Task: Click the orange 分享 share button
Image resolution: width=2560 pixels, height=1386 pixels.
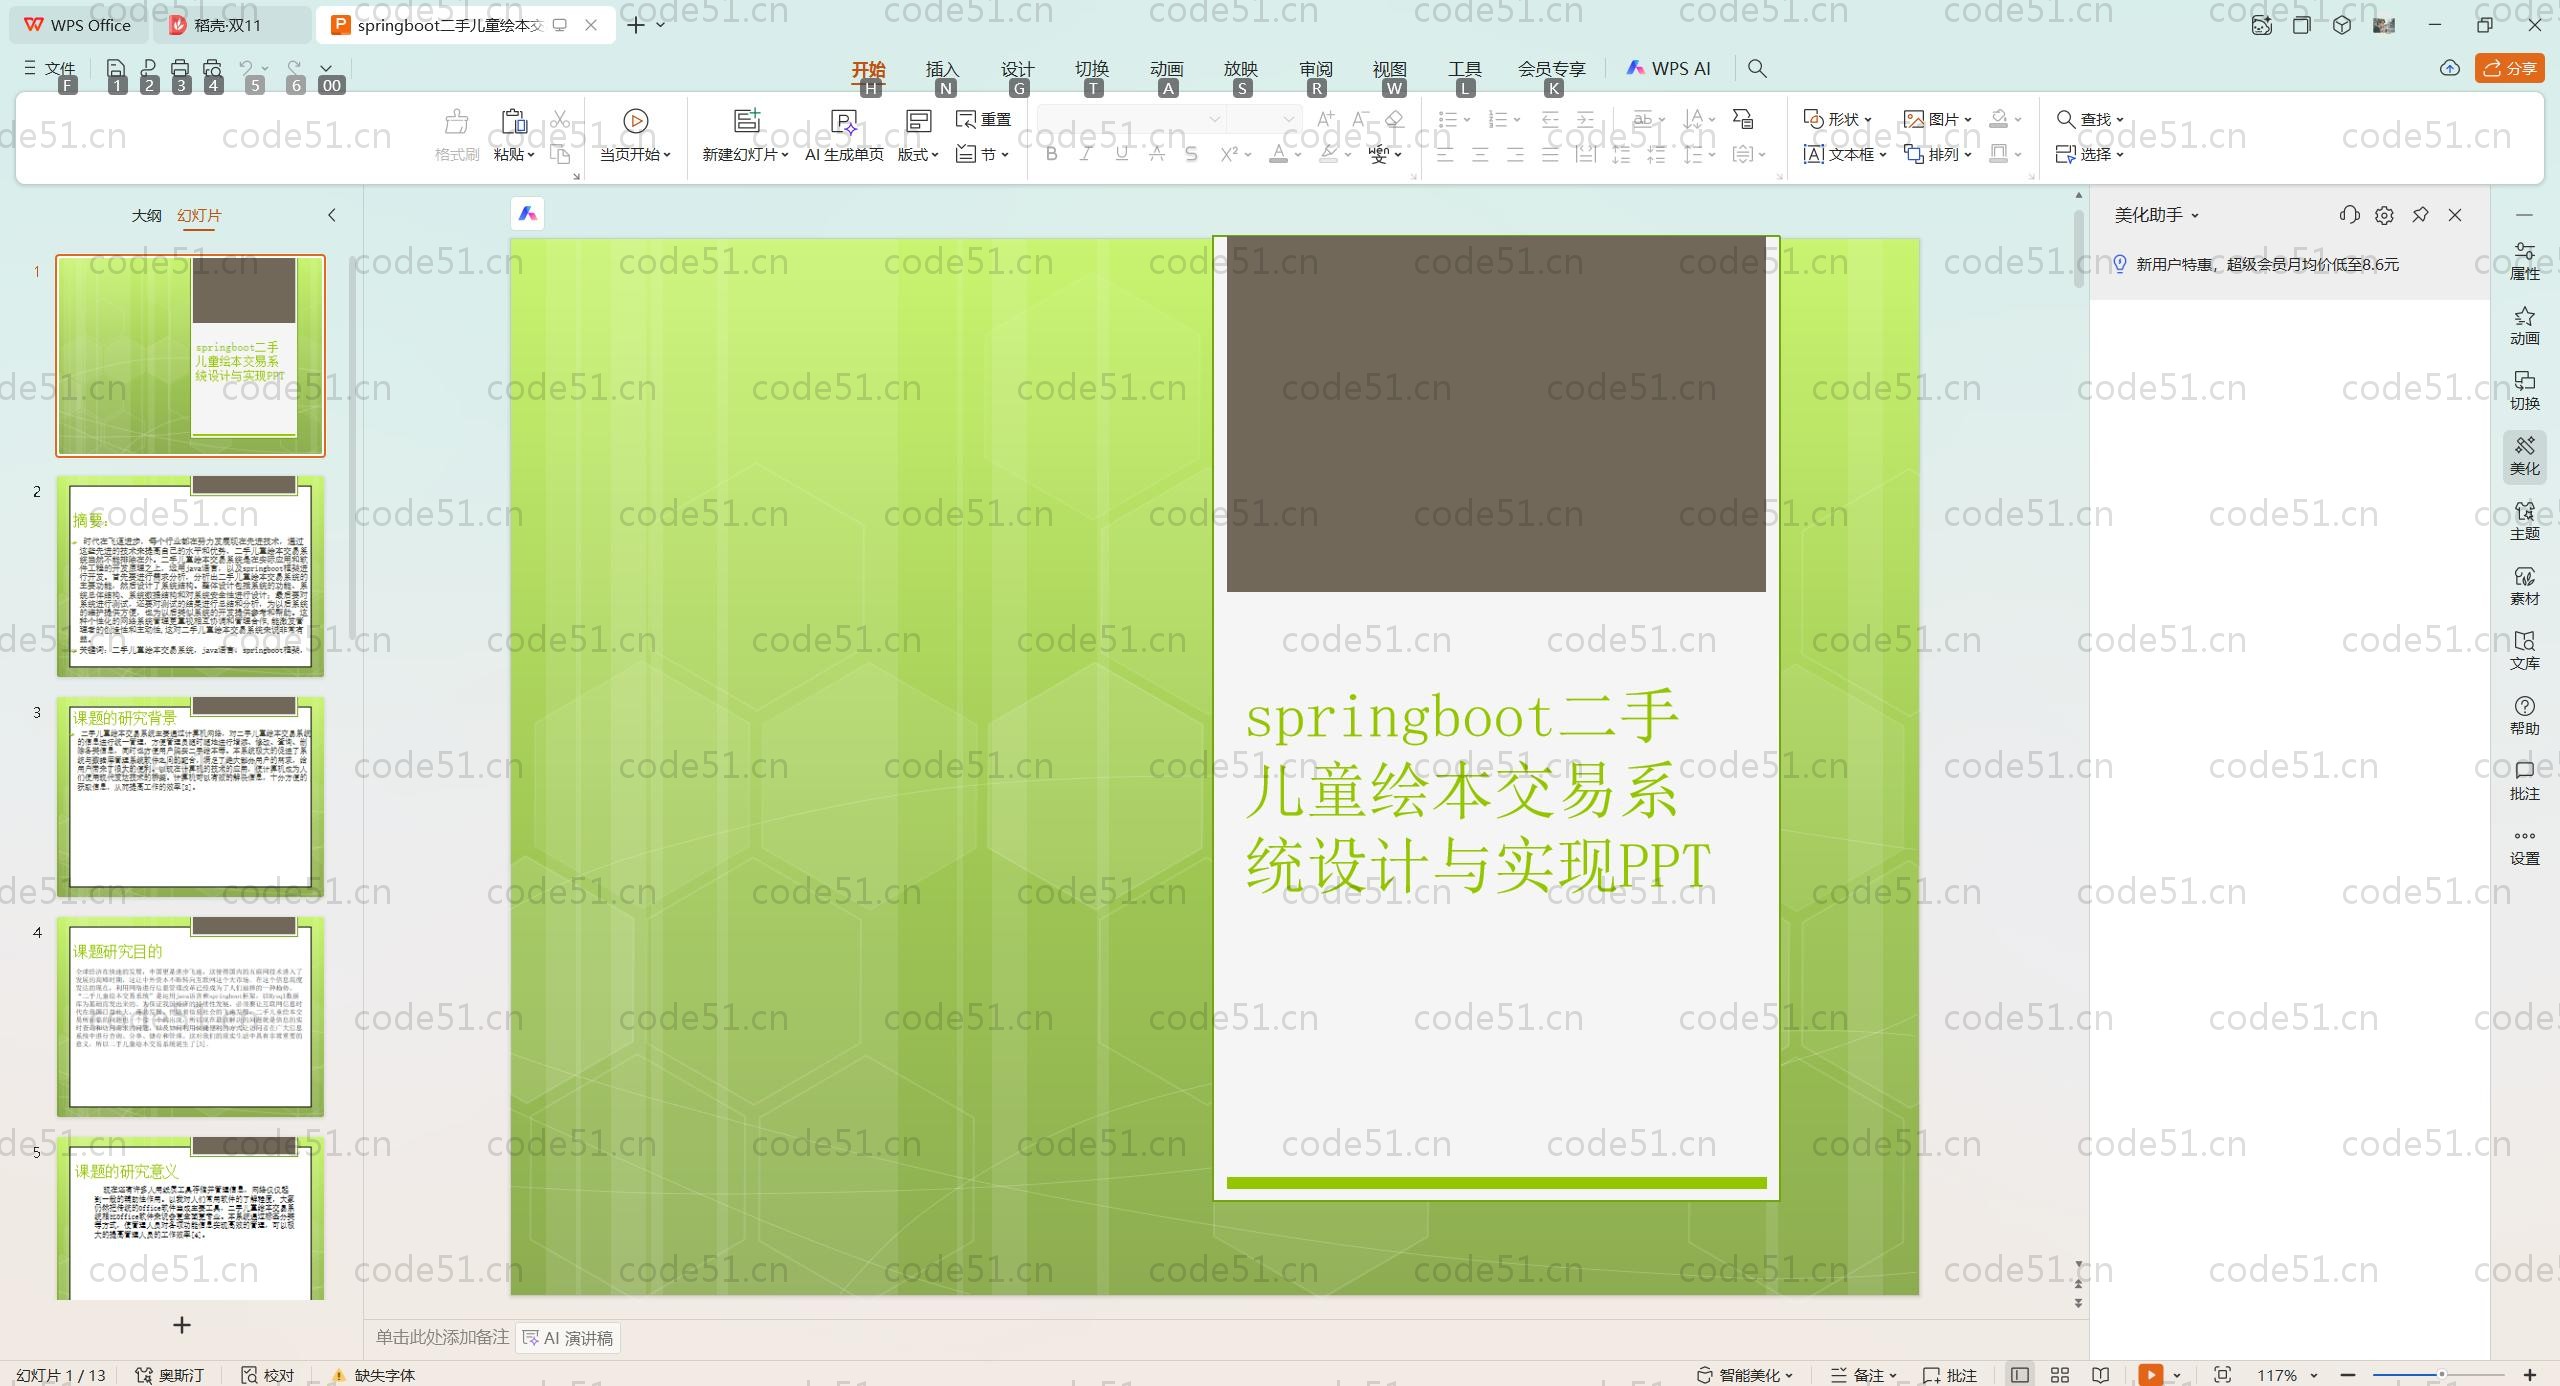Action: pos(2510,68)
